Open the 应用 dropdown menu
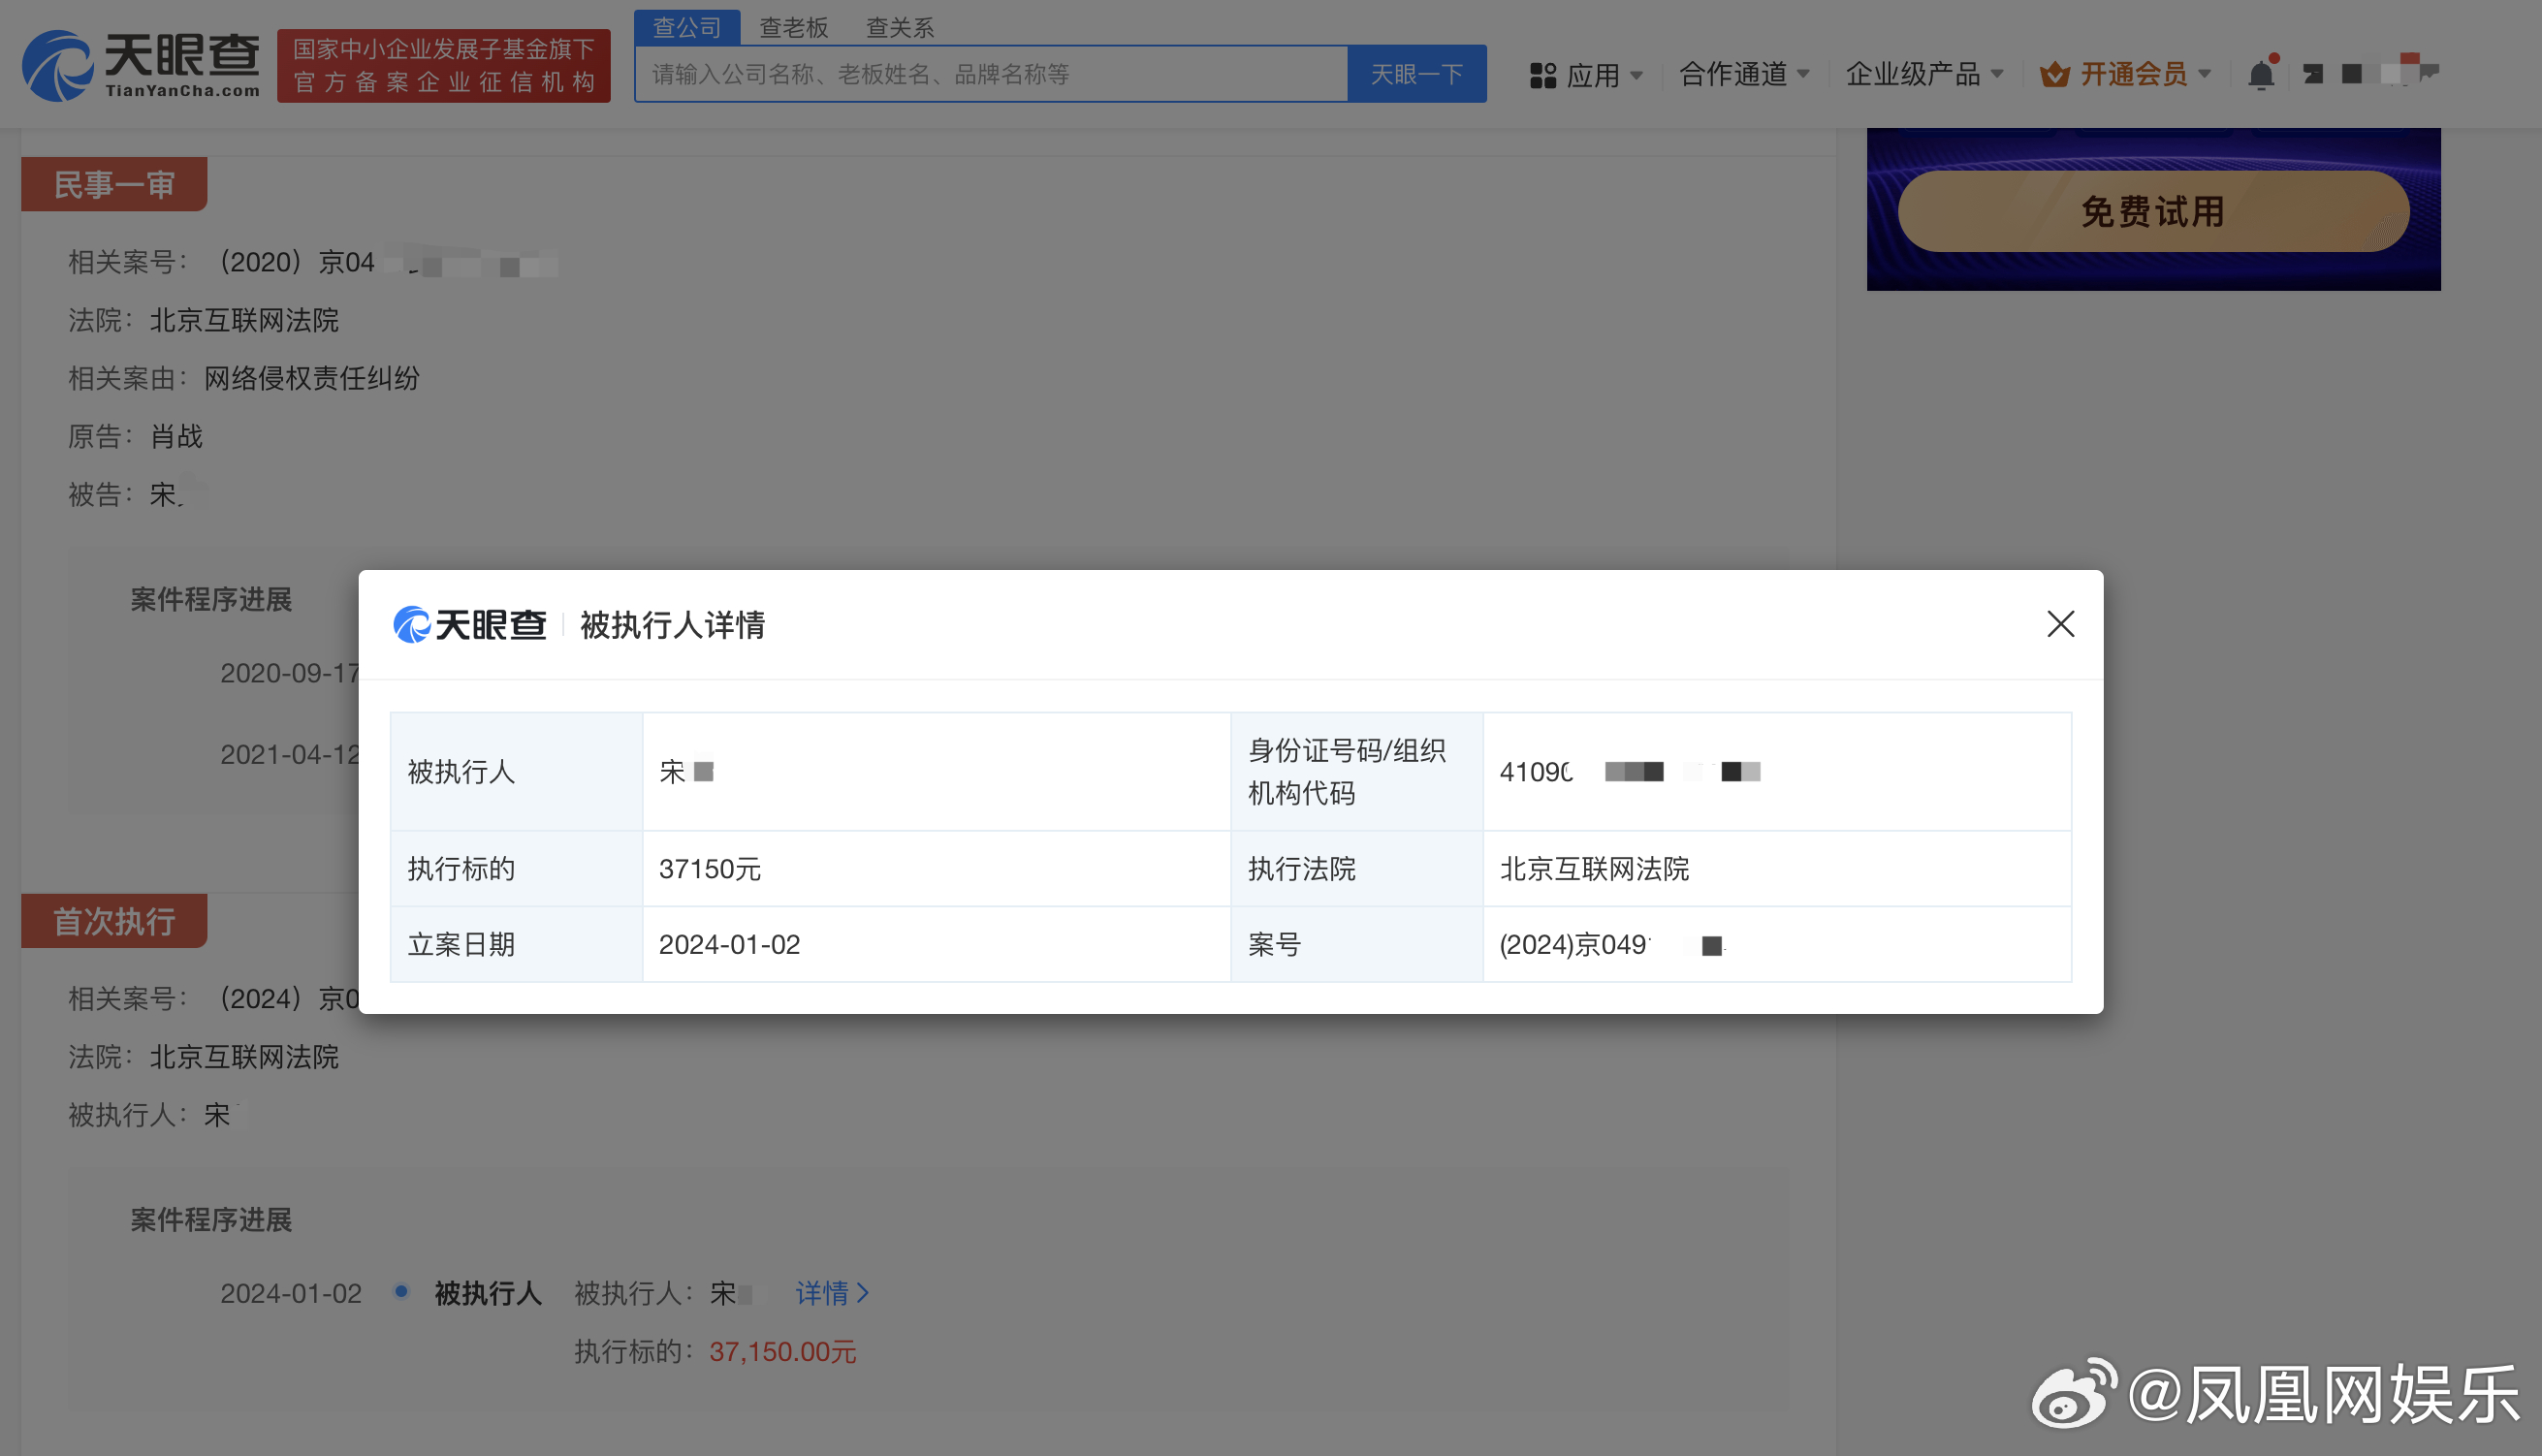Viewport: 2542px width, 1456px height. point(1586,75)
